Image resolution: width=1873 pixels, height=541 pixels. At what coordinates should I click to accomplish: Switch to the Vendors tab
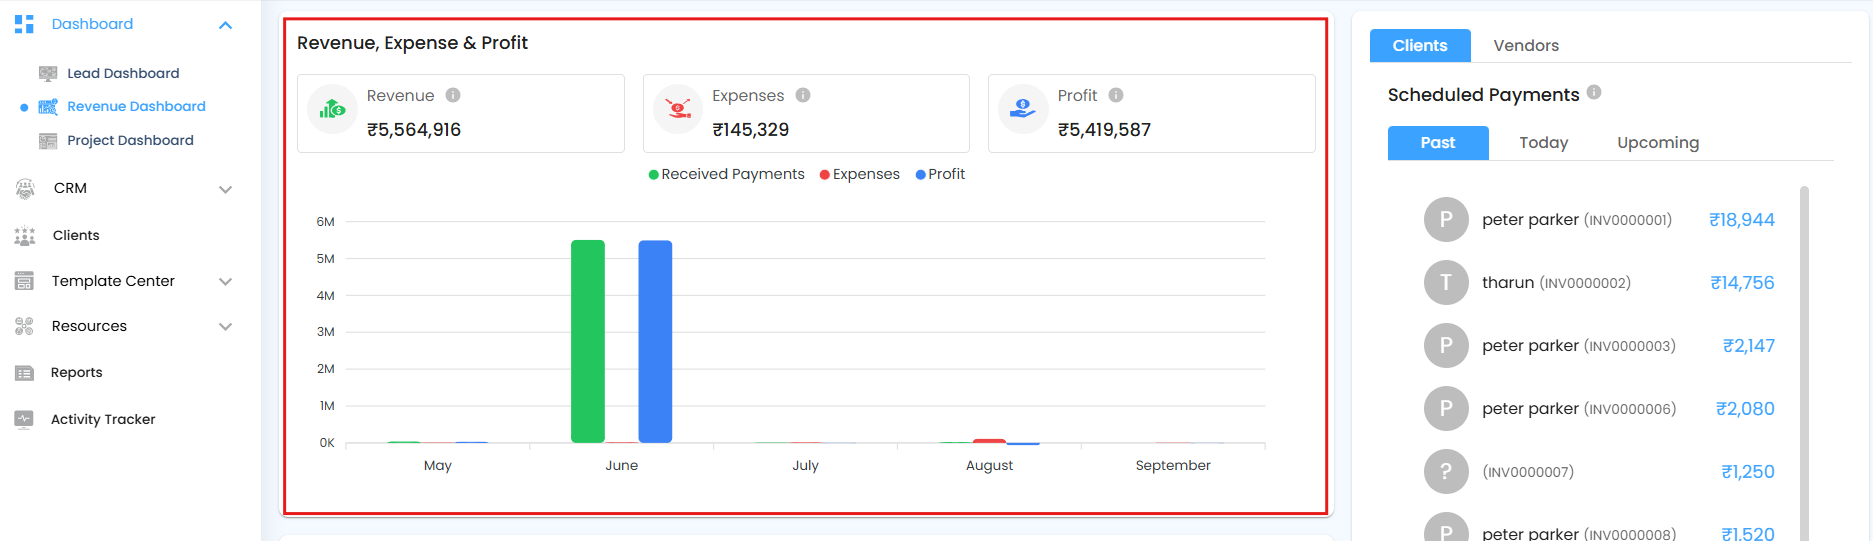(x=1526, y=46)
